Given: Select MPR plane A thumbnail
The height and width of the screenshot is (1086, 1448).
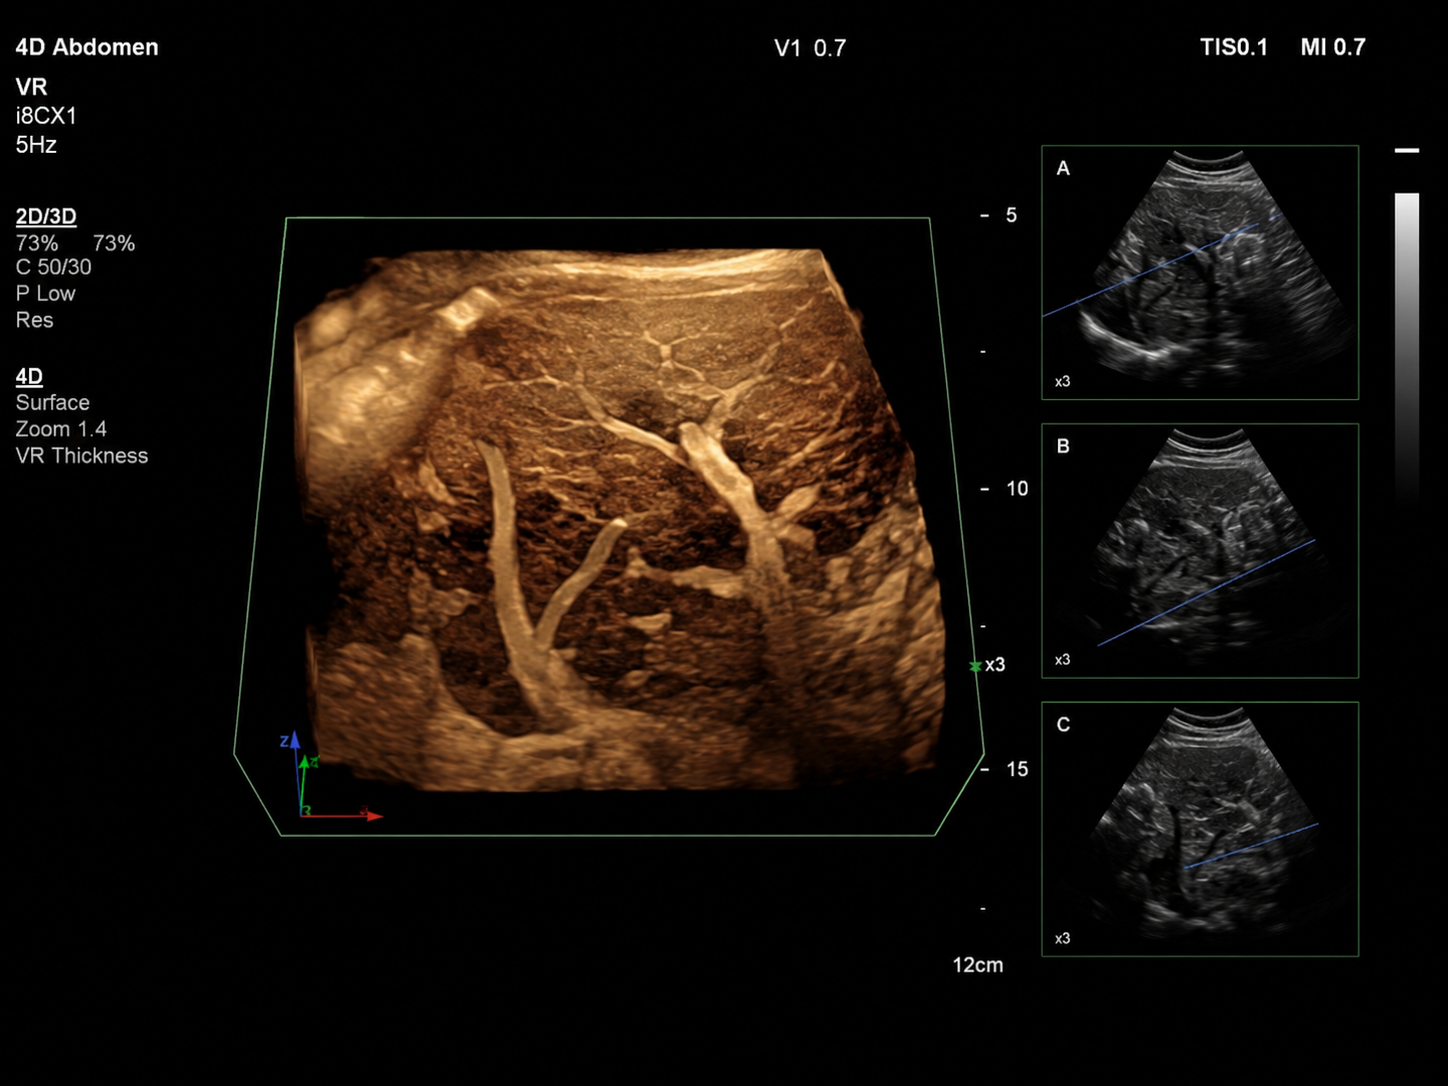Looking at the screenshot, I should coord(1200,273).
